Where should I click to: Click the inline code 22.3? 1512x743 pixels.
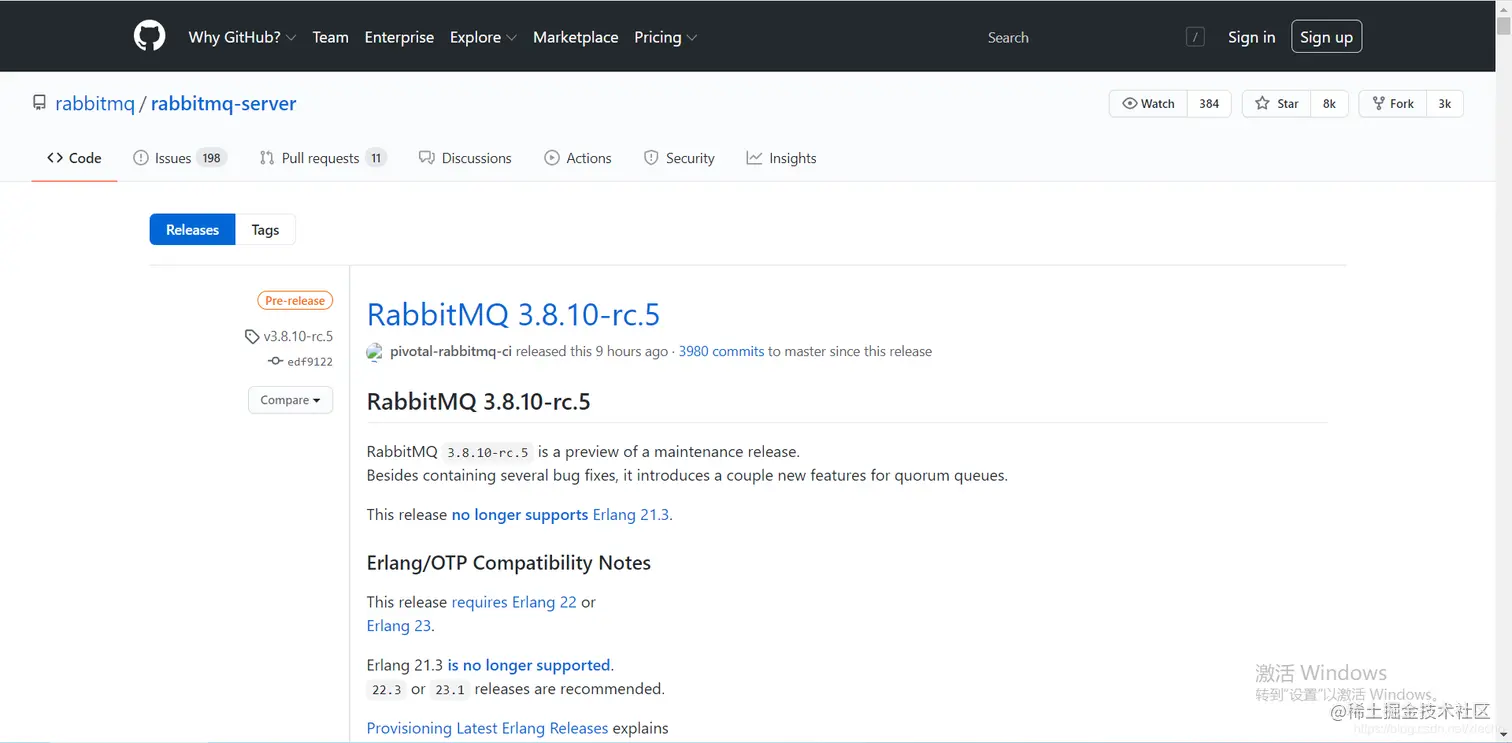387,690
